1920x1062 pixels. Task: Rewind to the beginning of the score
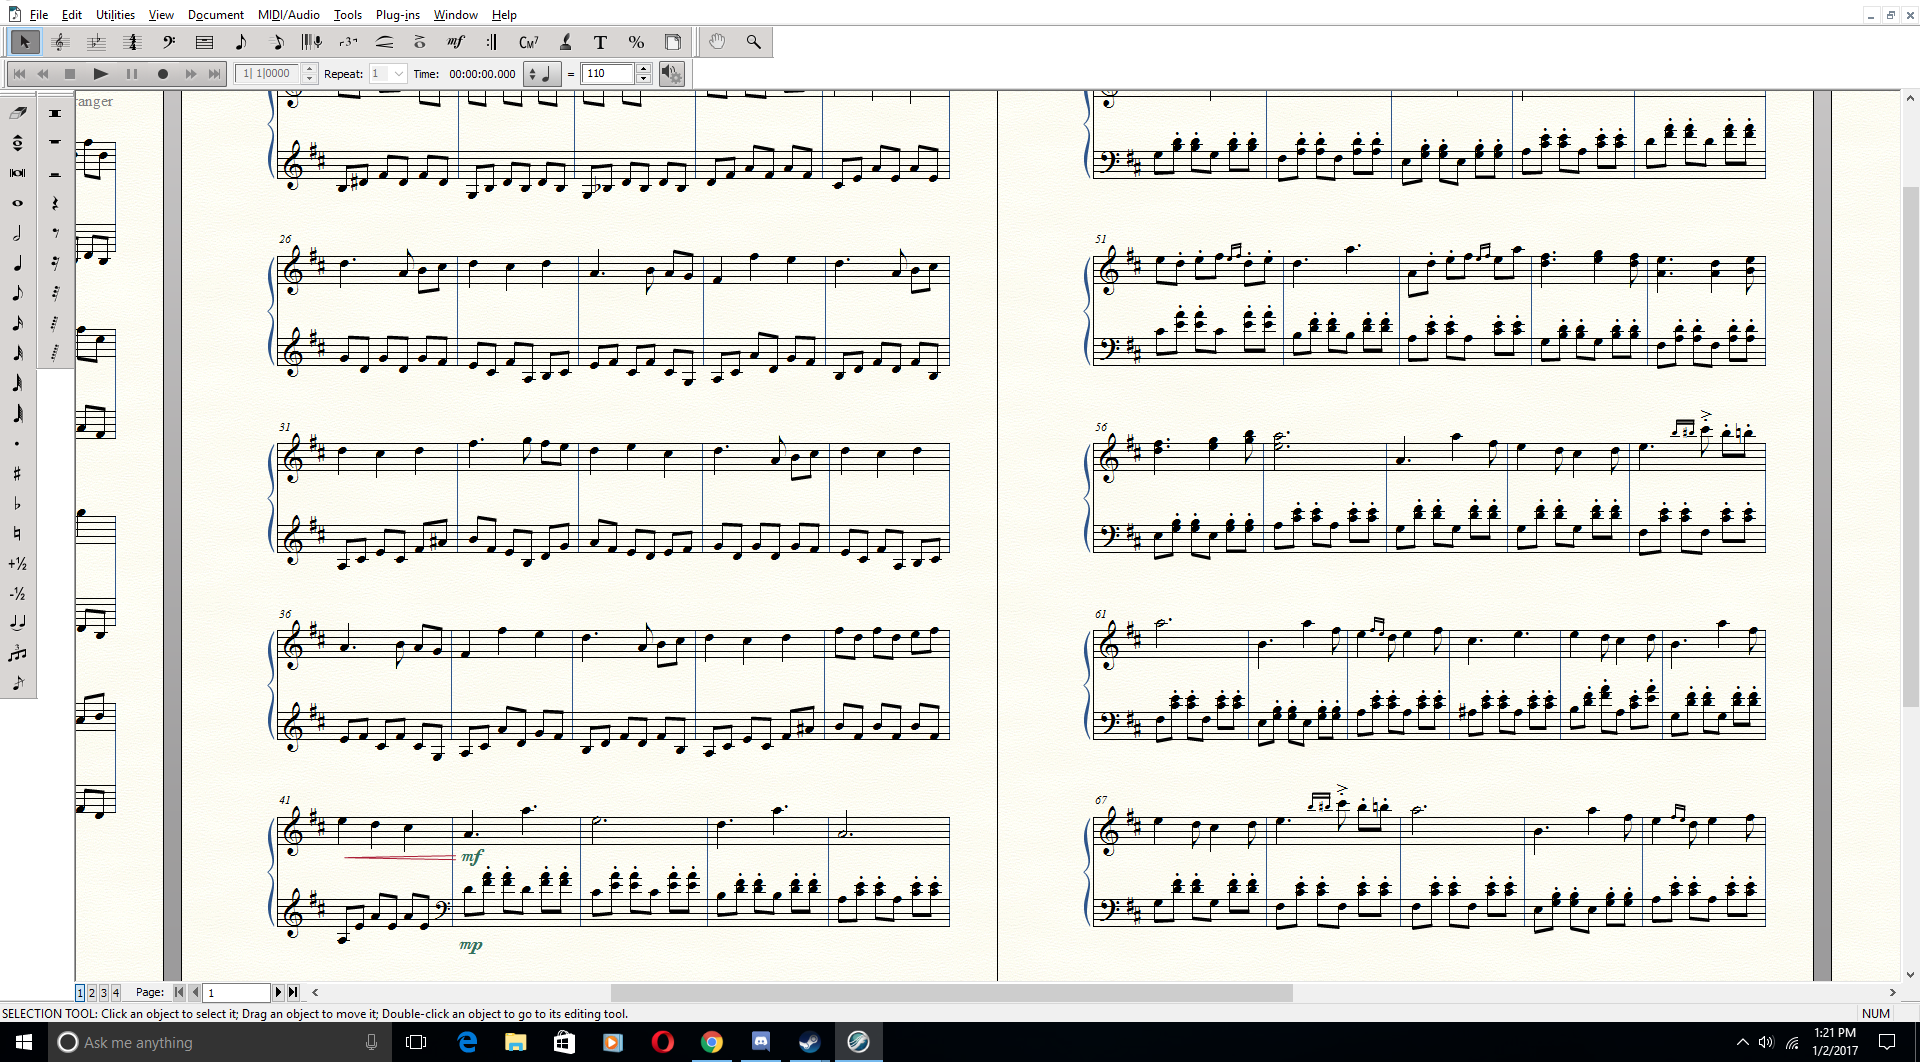19,73
